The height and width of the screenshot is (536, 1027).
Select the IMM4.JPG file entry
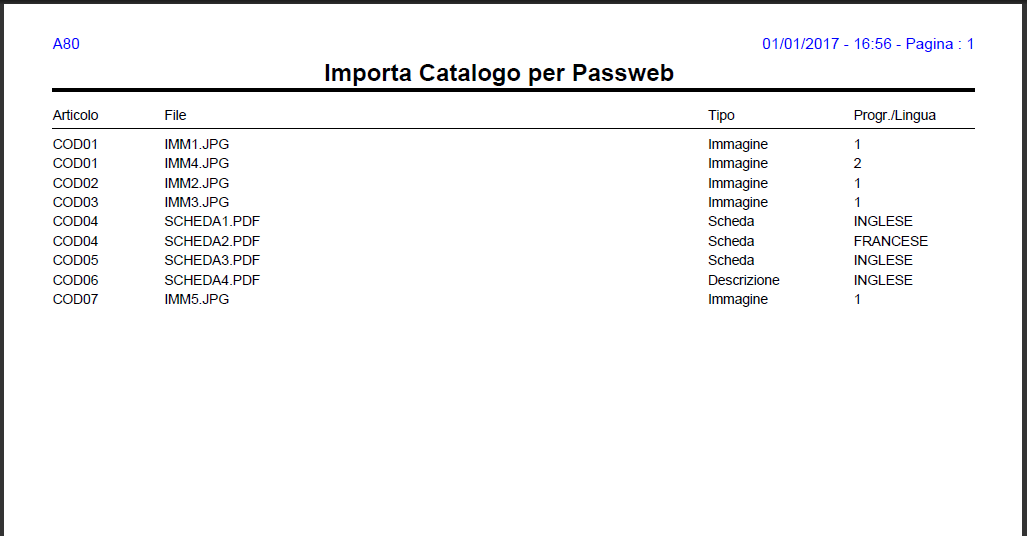pyautogui.click(x=197, y=163)
